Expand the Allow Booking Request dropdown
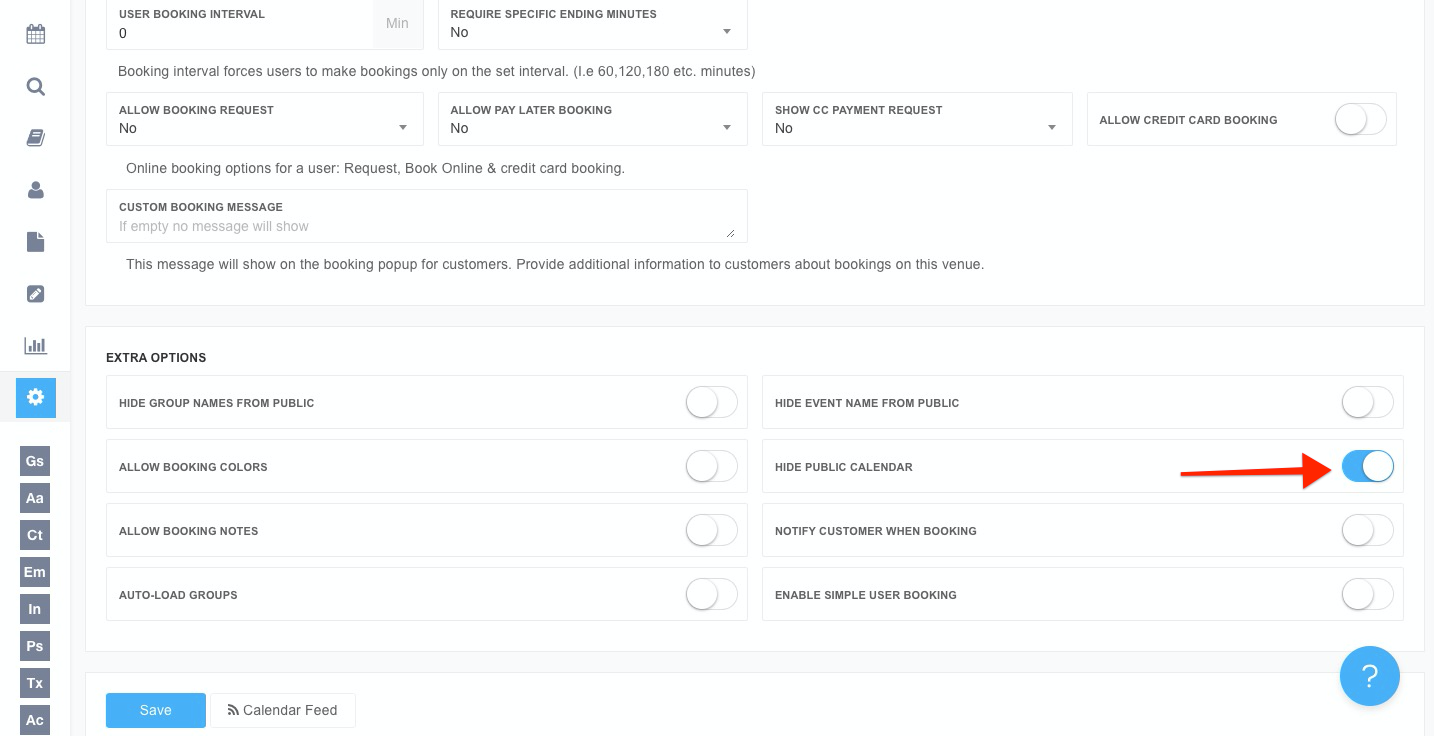Image resolution: width=1434 pixels, height=736 pixels. (264, 120)
